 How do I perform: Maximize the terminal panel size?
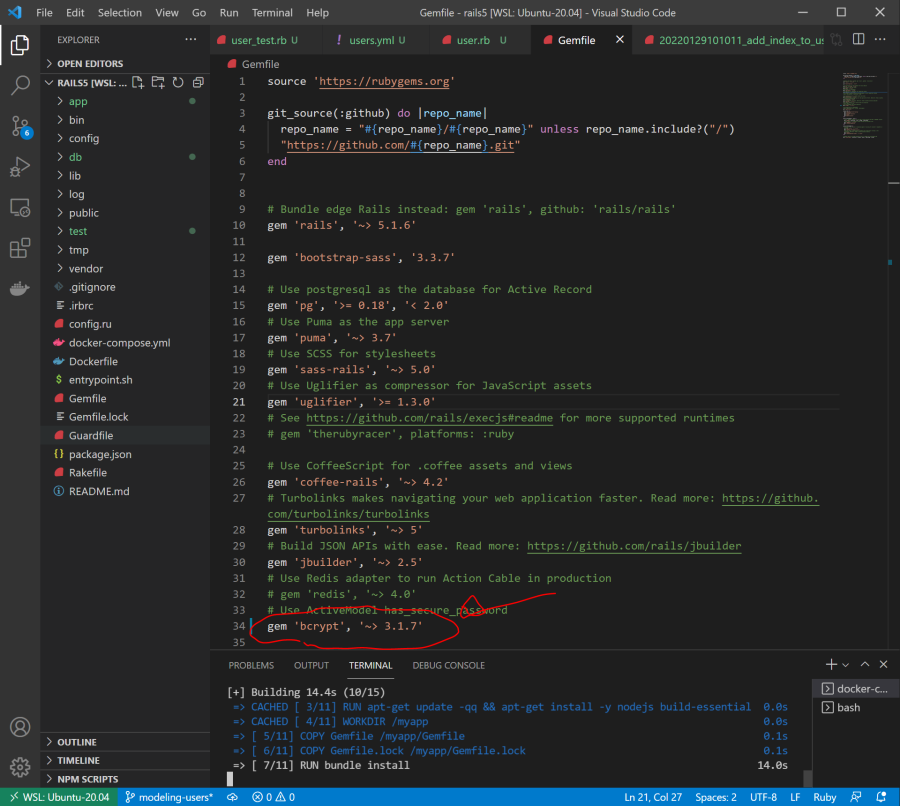pyautogui.click(x=863, y=665)
